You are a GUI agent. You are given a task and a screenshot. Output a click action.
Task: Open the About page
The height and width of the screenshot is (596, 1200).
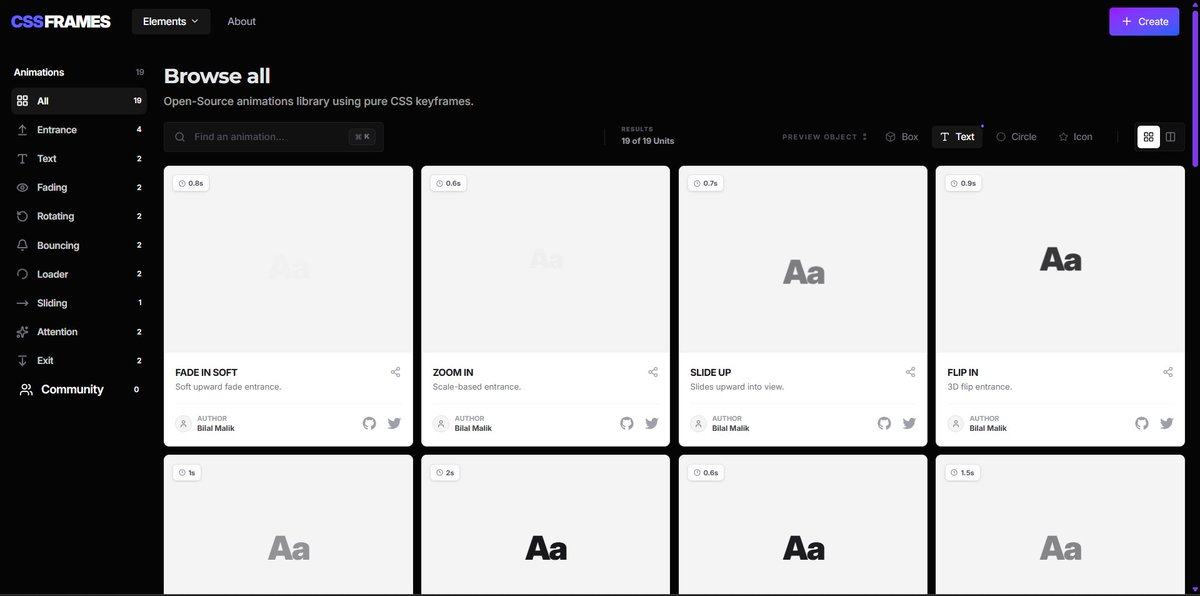241,20
